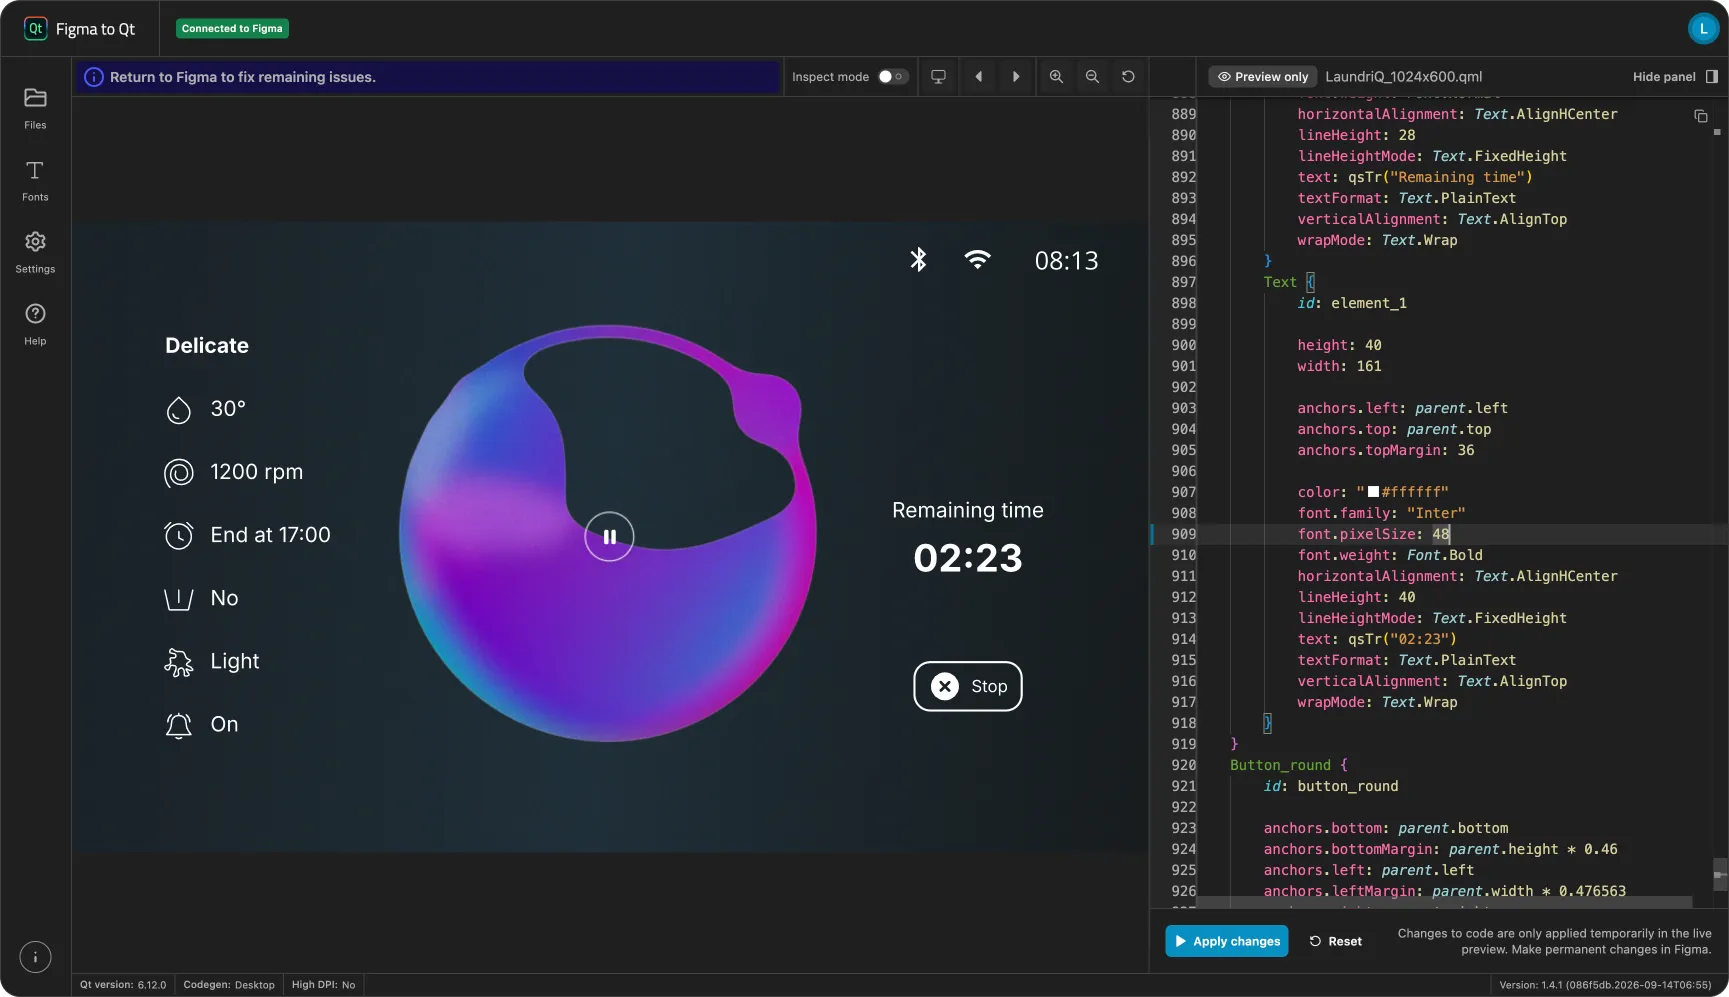Click the Wi-Fi icon in the preview
Viewport: 1729px width, 997px height.
click(x=977, y=260)
